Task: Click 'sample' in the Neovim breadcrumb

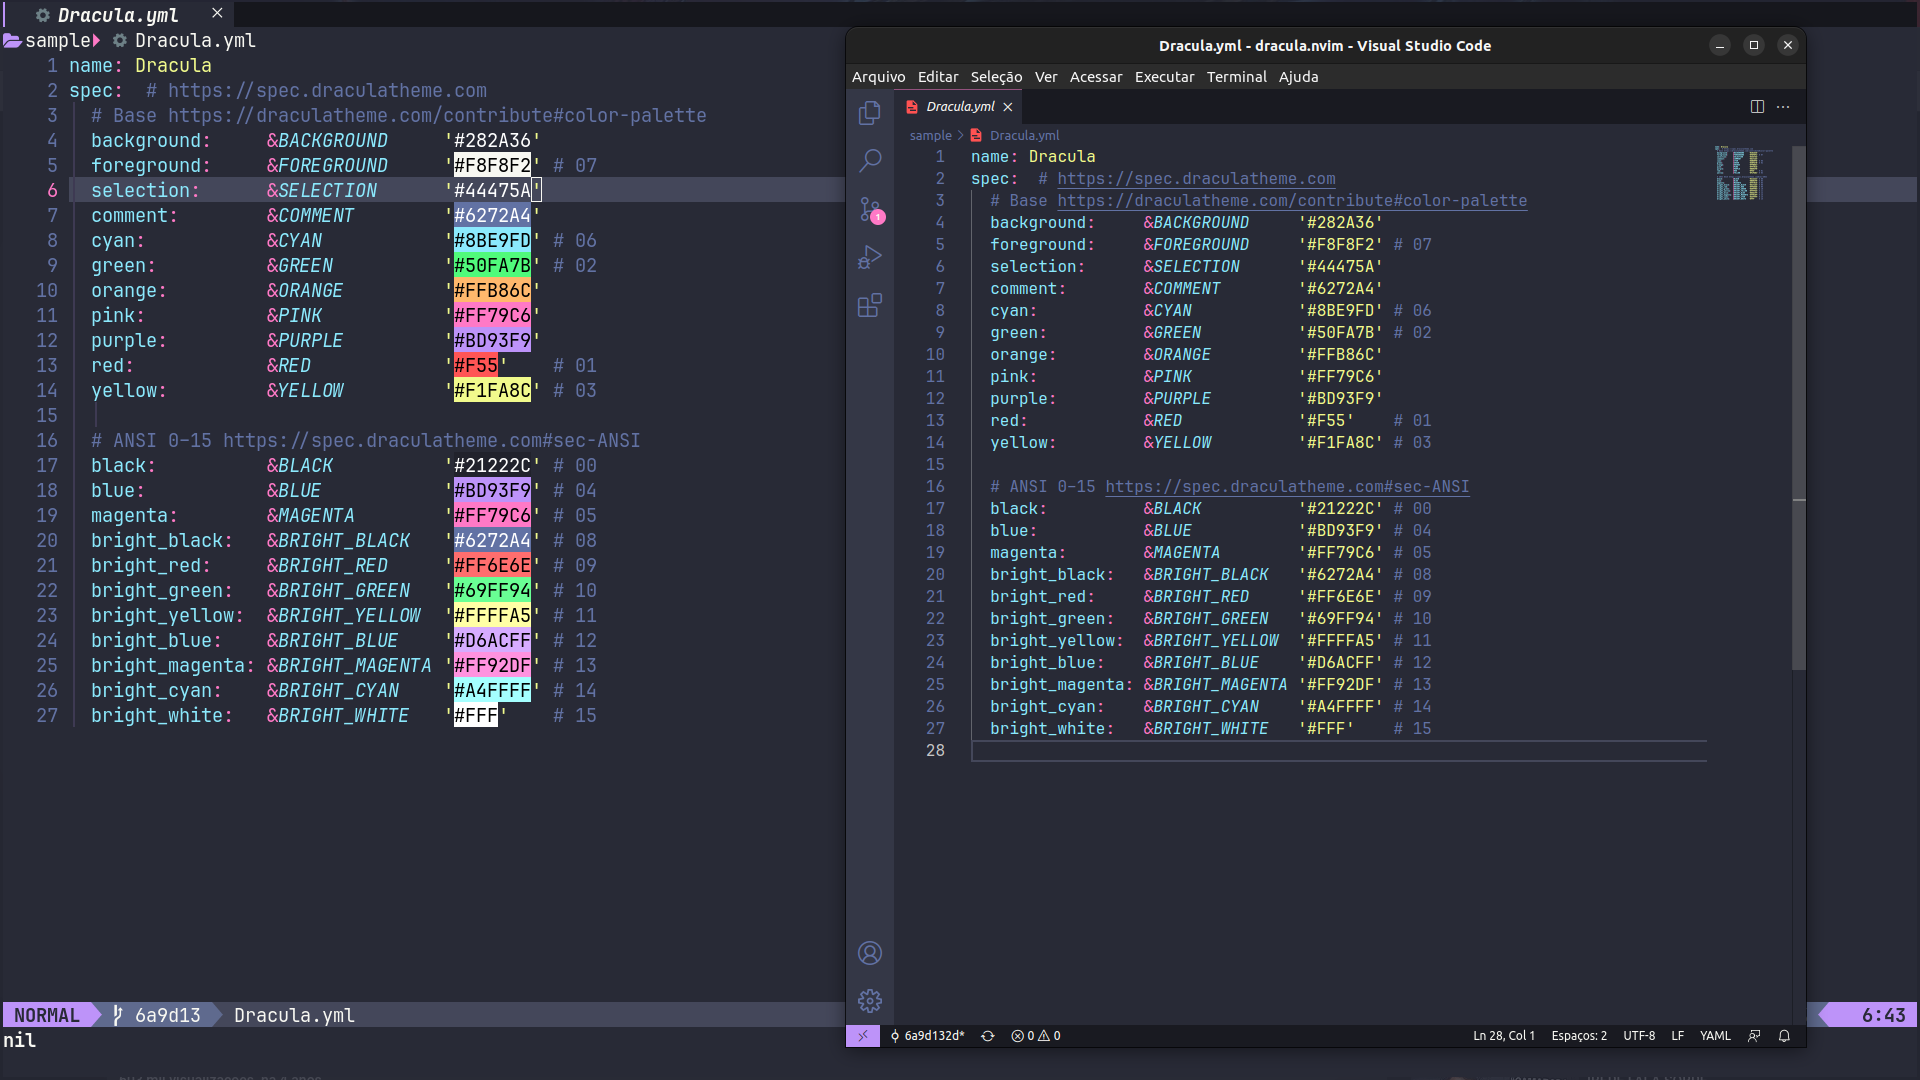Action: pyautogui.click(x=58, y=41)
